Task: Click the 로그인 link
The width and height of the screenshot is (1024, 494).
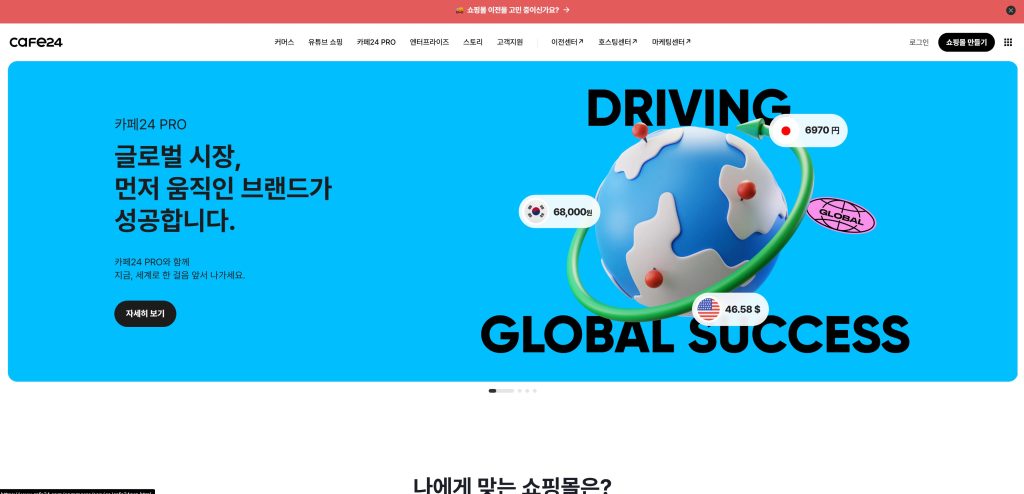Action: pyautogui.click(x=918, y=42)
